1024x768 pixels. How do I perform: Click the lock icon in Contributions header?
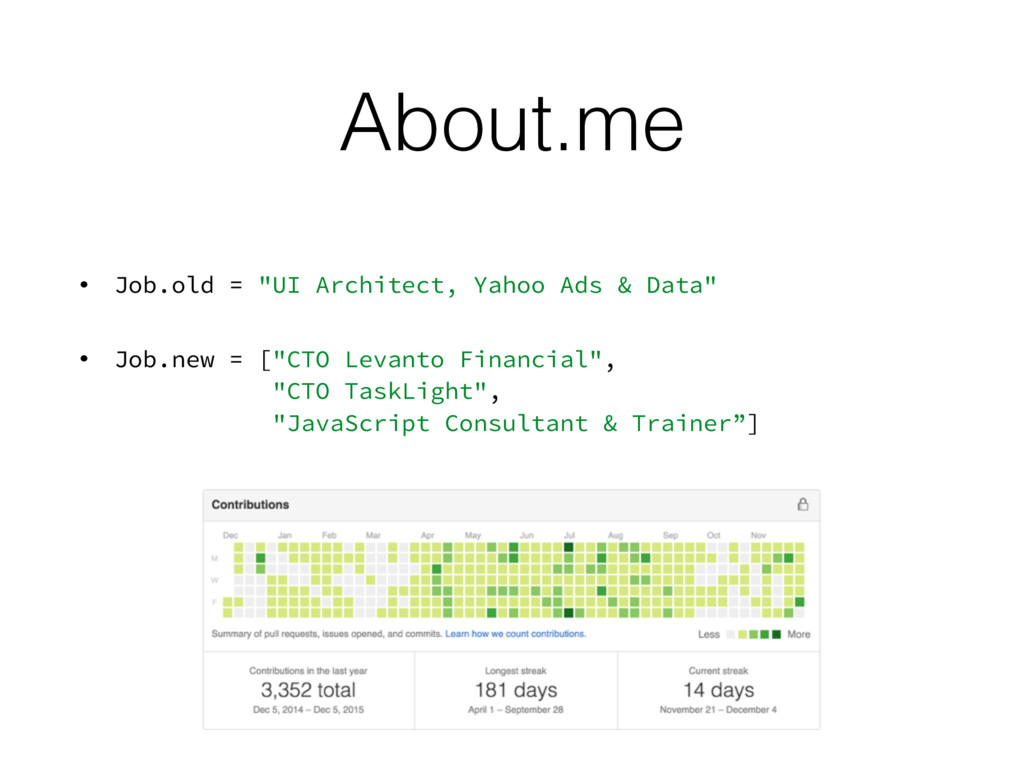(x=803, y=504)
